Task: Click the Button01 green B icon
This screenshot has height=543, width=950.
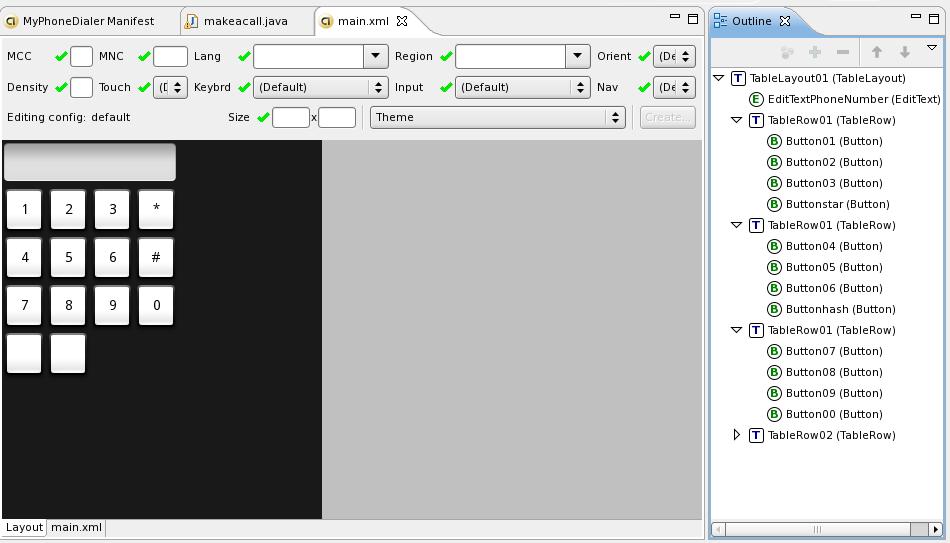Action: click(774, 141)
